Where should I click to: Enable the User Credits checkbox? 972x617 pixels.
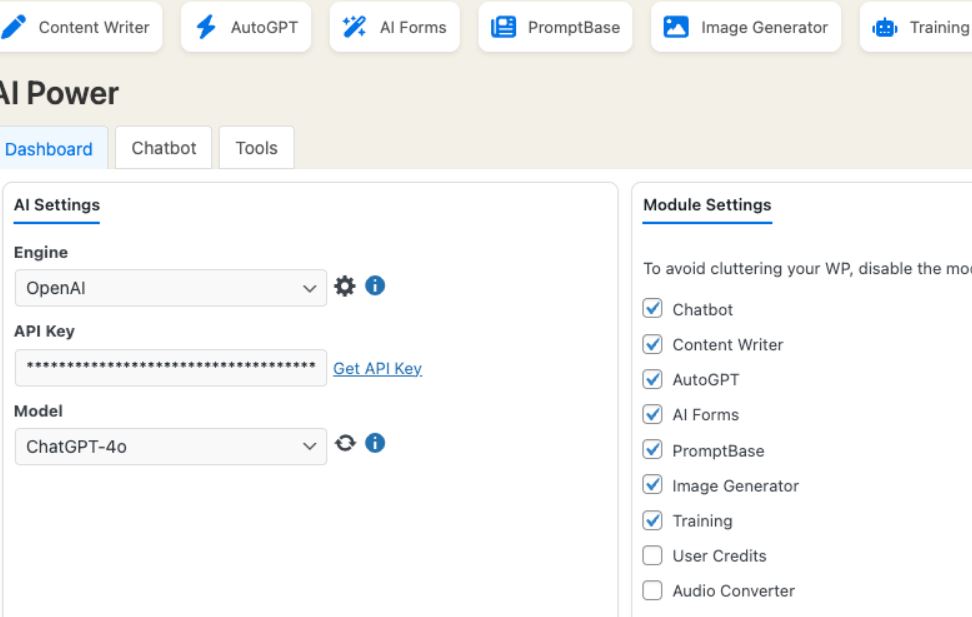(x=652, y=555)
